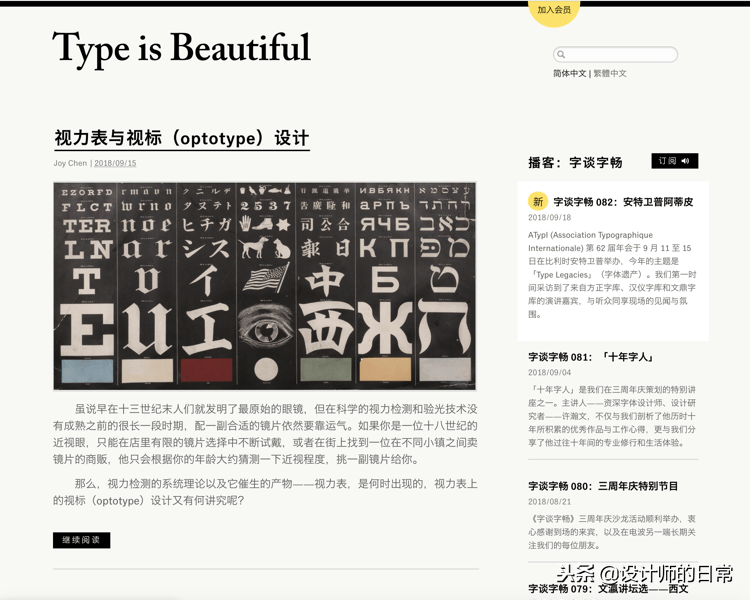The width and height of the screenshot is (750, 600).
Task: Click the 十年字人 episode description text
Action: [612, 416]
